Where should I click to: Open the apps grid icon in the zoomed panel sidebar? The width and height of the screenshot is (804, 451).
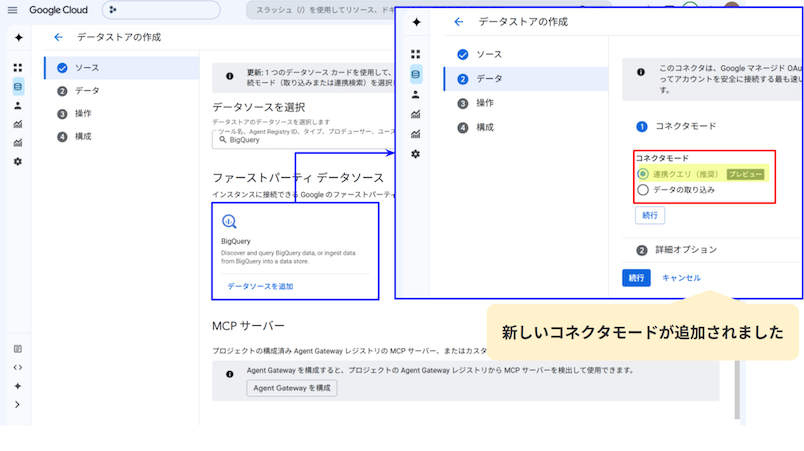click(416, 54)
